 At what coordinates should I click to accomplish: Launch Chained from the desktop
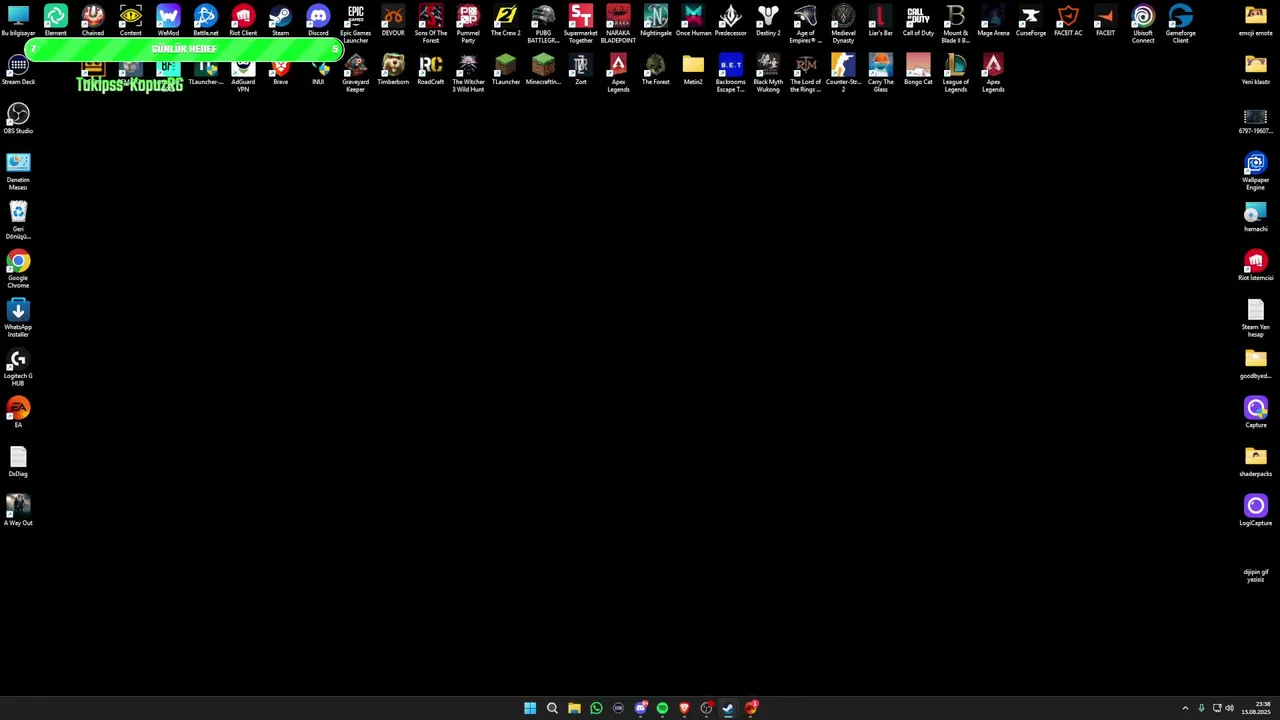(93, 21)
